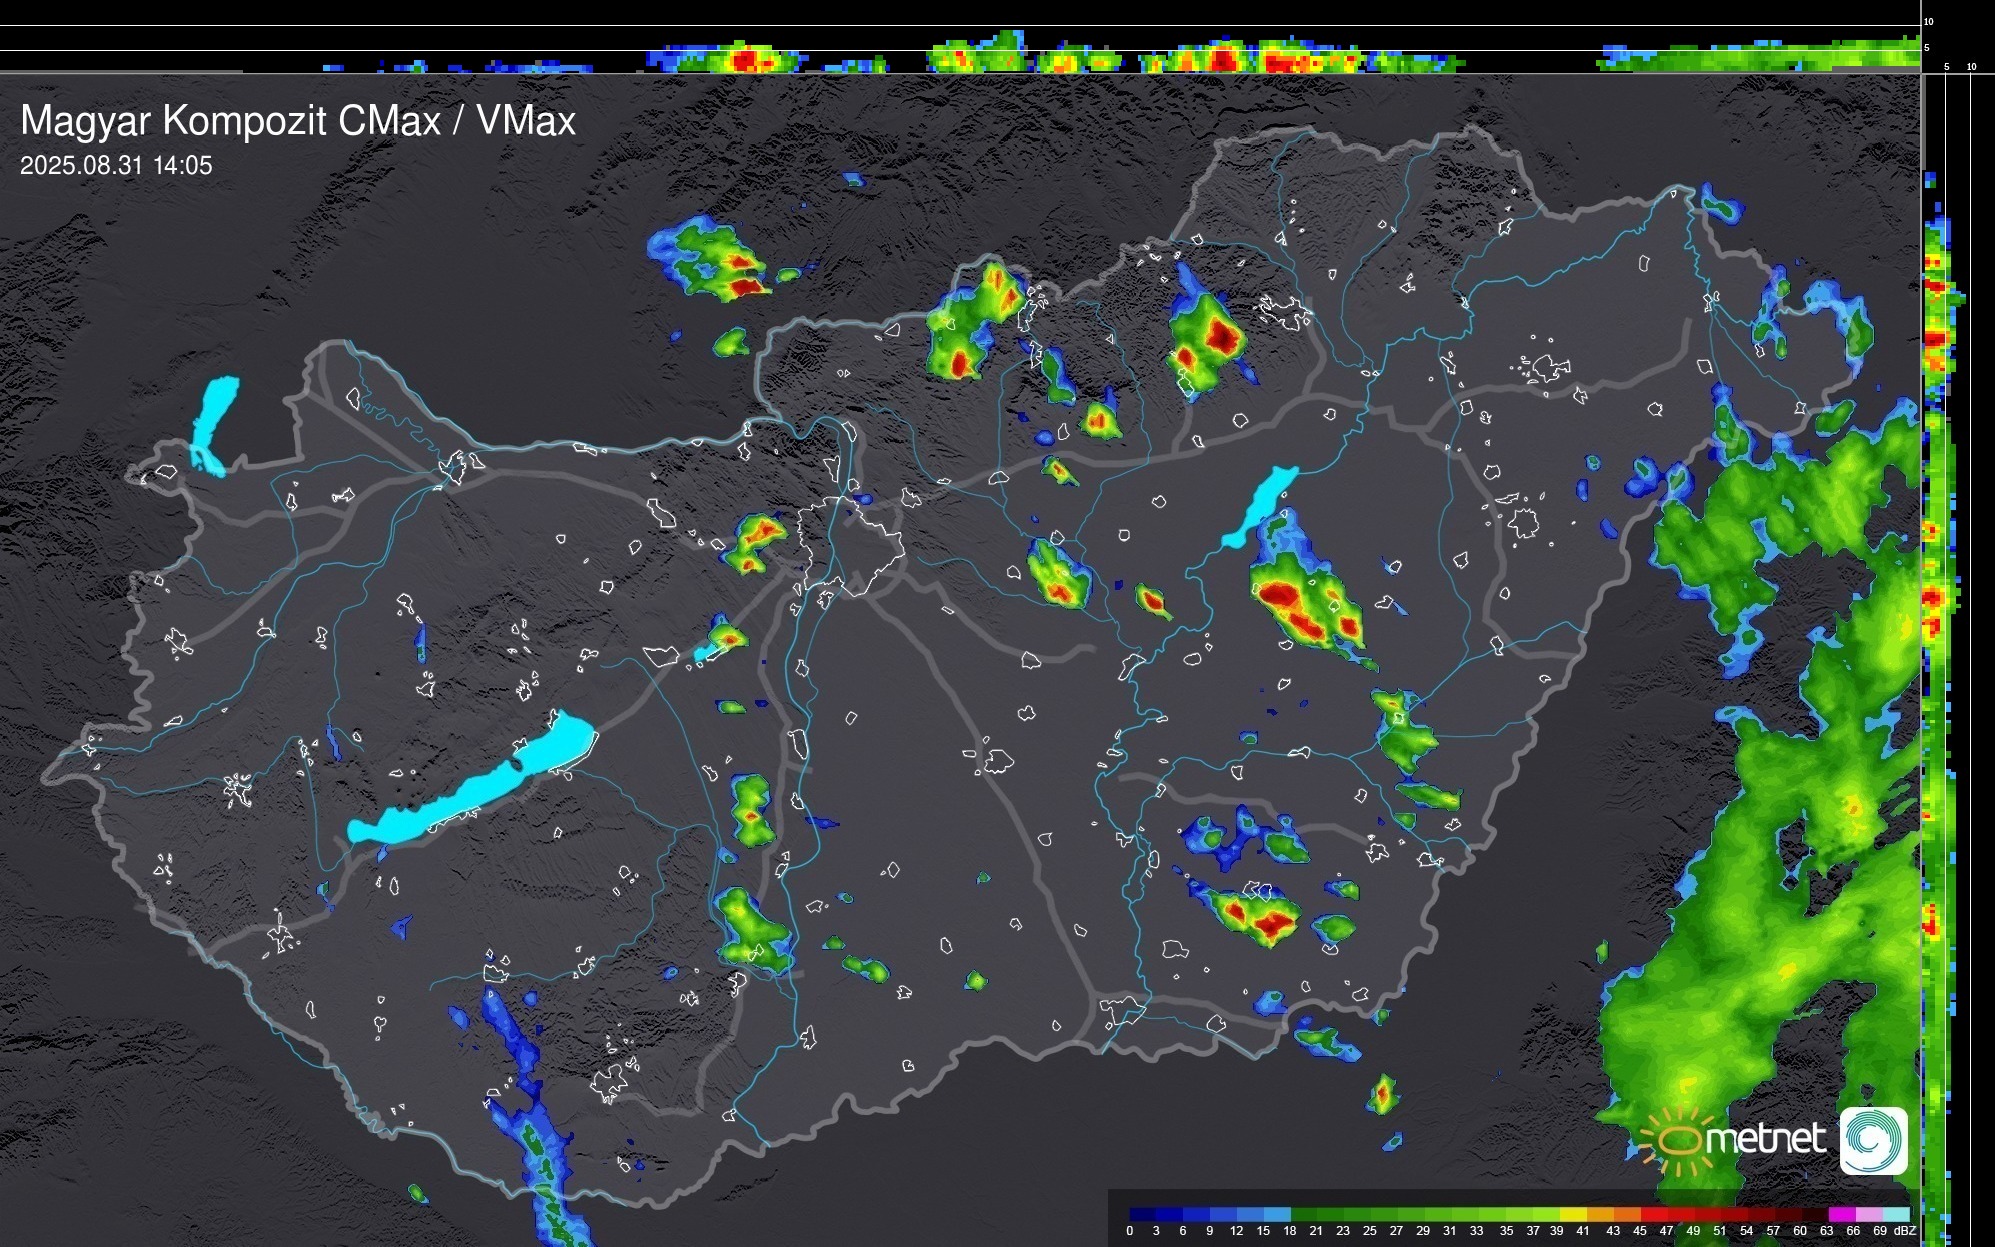Pick the bright red 47 dBZ swatch
Viewport: 1995px width, 1247px height.
(x=1681, y=1214)
